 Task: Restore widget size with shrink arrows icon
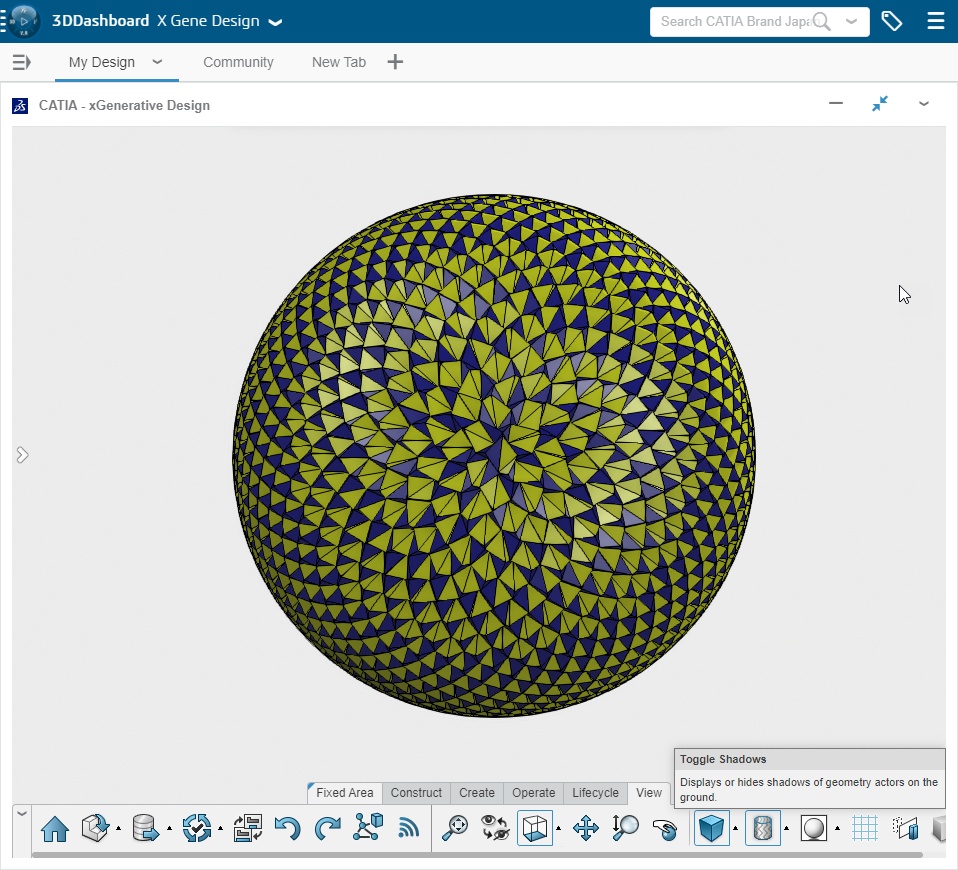coord(880,103)
